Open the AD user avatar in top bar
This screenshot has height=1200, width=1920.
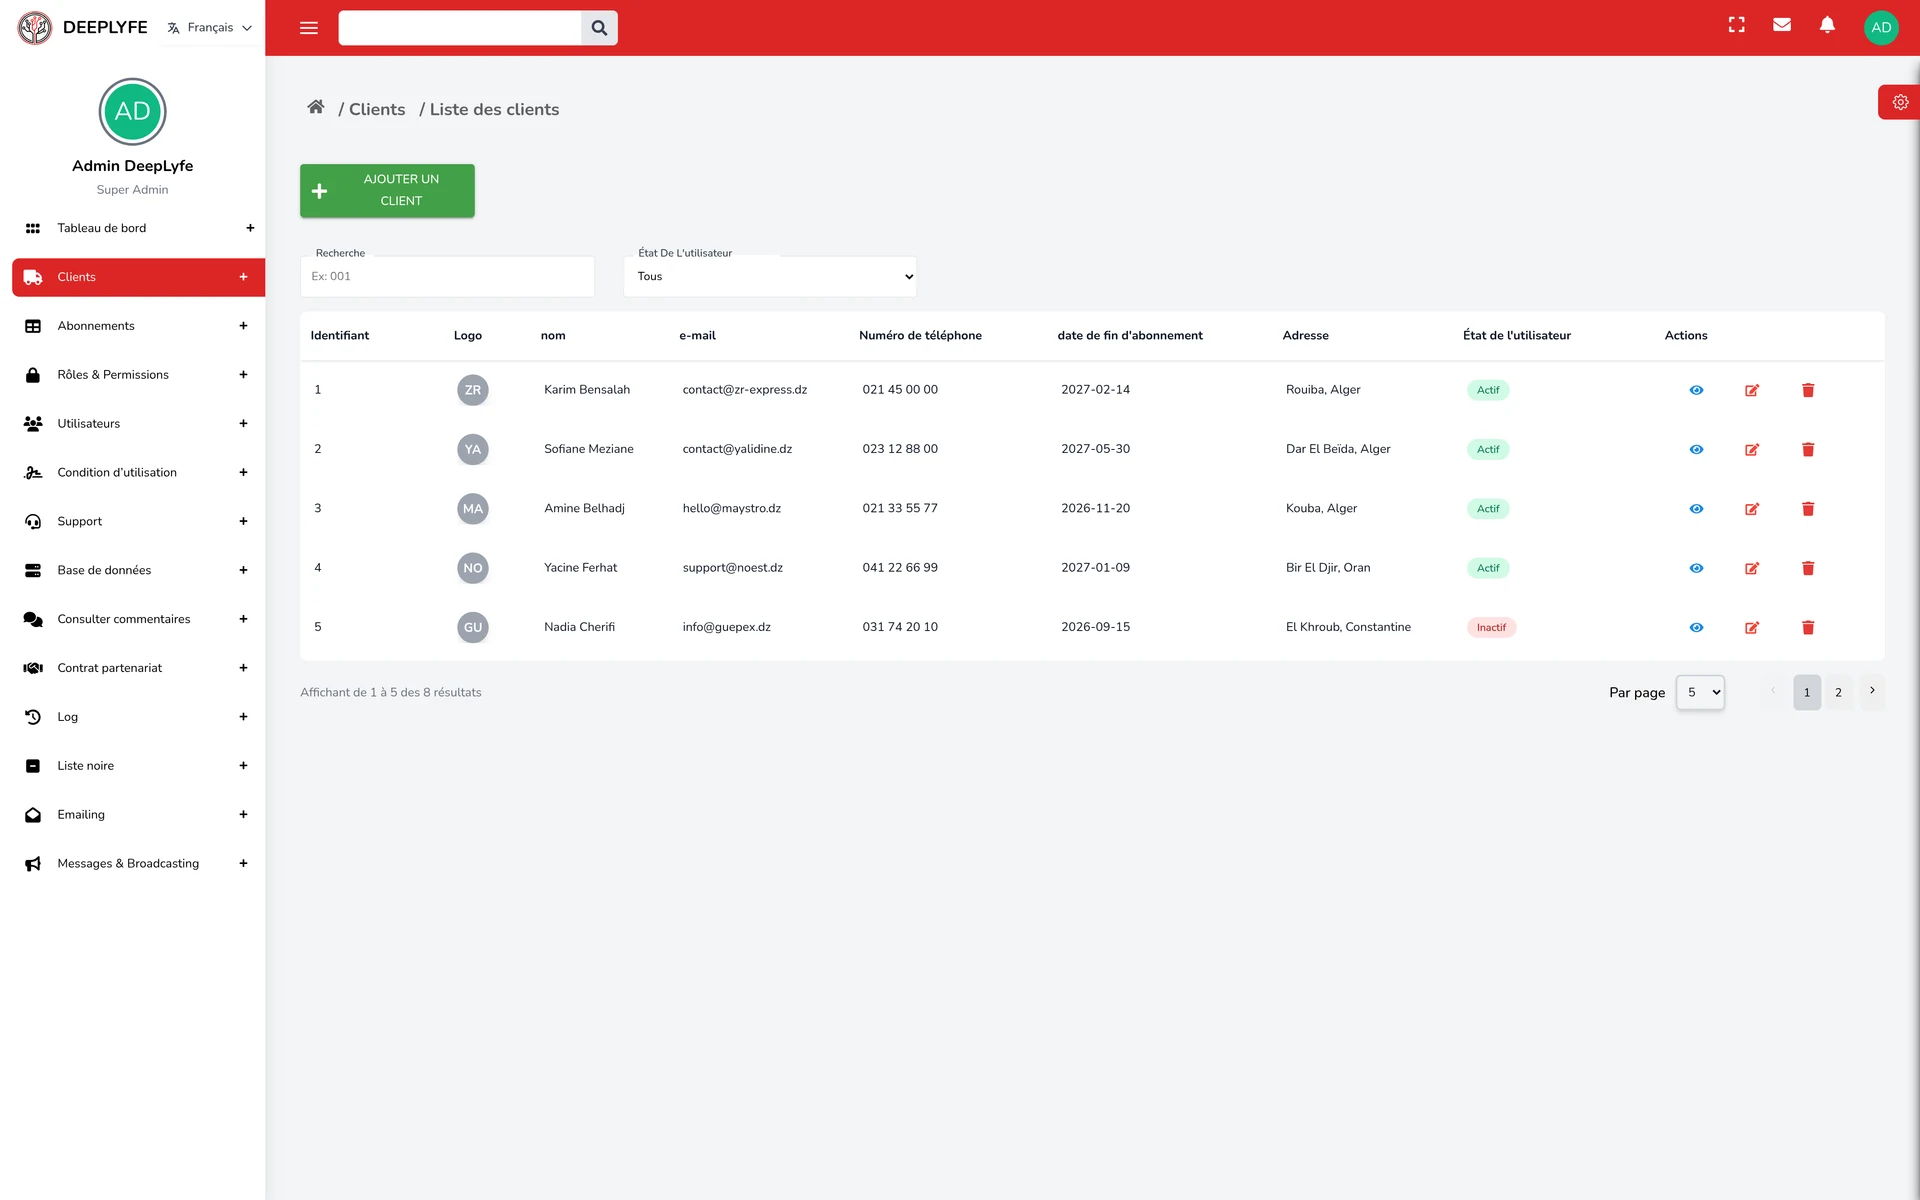coord(1881,28)
